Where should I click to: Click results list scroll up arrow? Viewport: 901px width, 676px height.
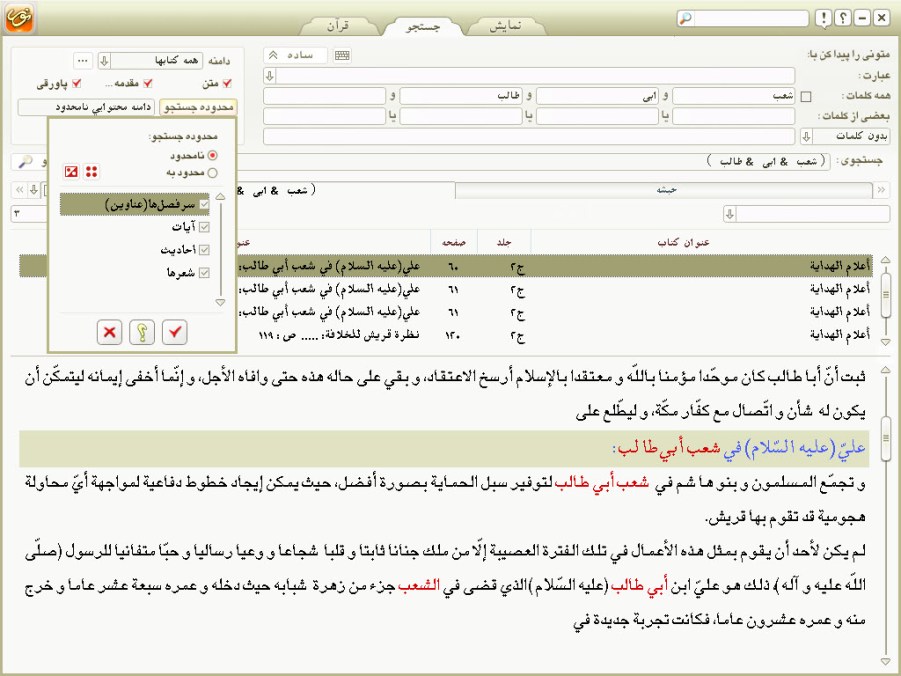tap(886, 260)
